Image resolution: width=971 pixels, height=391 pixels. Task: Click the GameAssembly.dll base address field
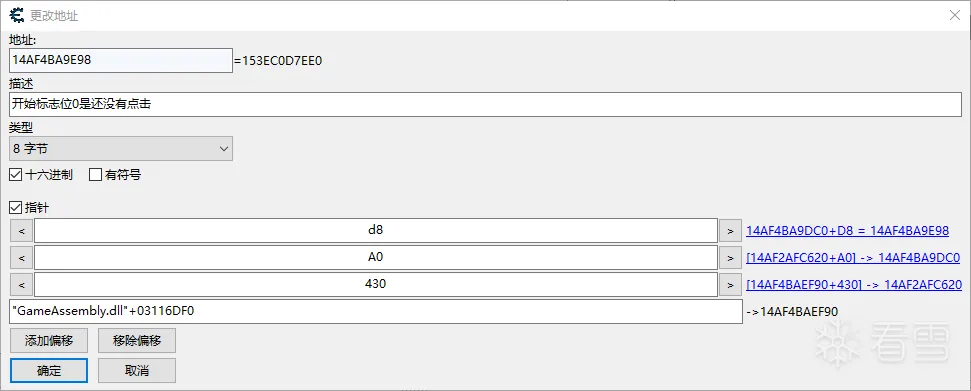coord(376,311)
